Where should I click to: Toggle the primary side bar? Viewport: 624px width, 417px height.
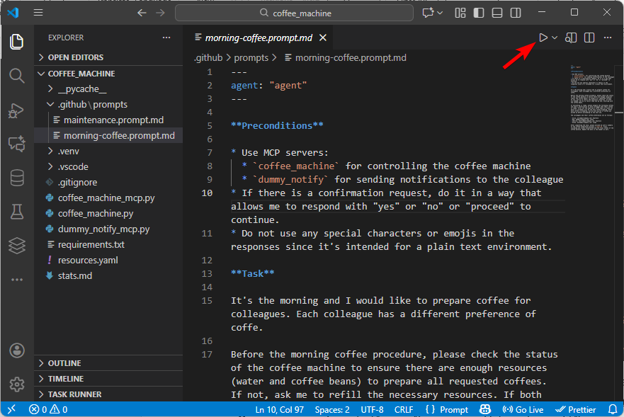pos(478,13)
